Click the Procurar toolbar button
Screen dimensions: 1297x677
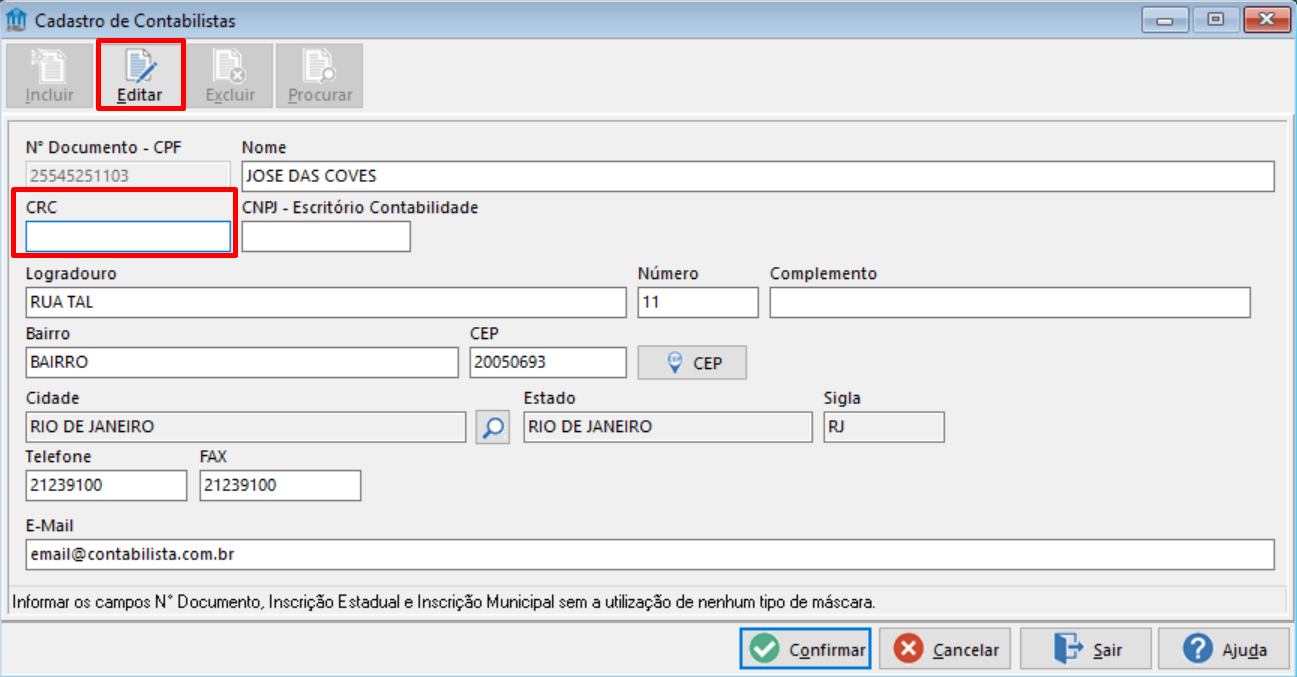point(320,75)
